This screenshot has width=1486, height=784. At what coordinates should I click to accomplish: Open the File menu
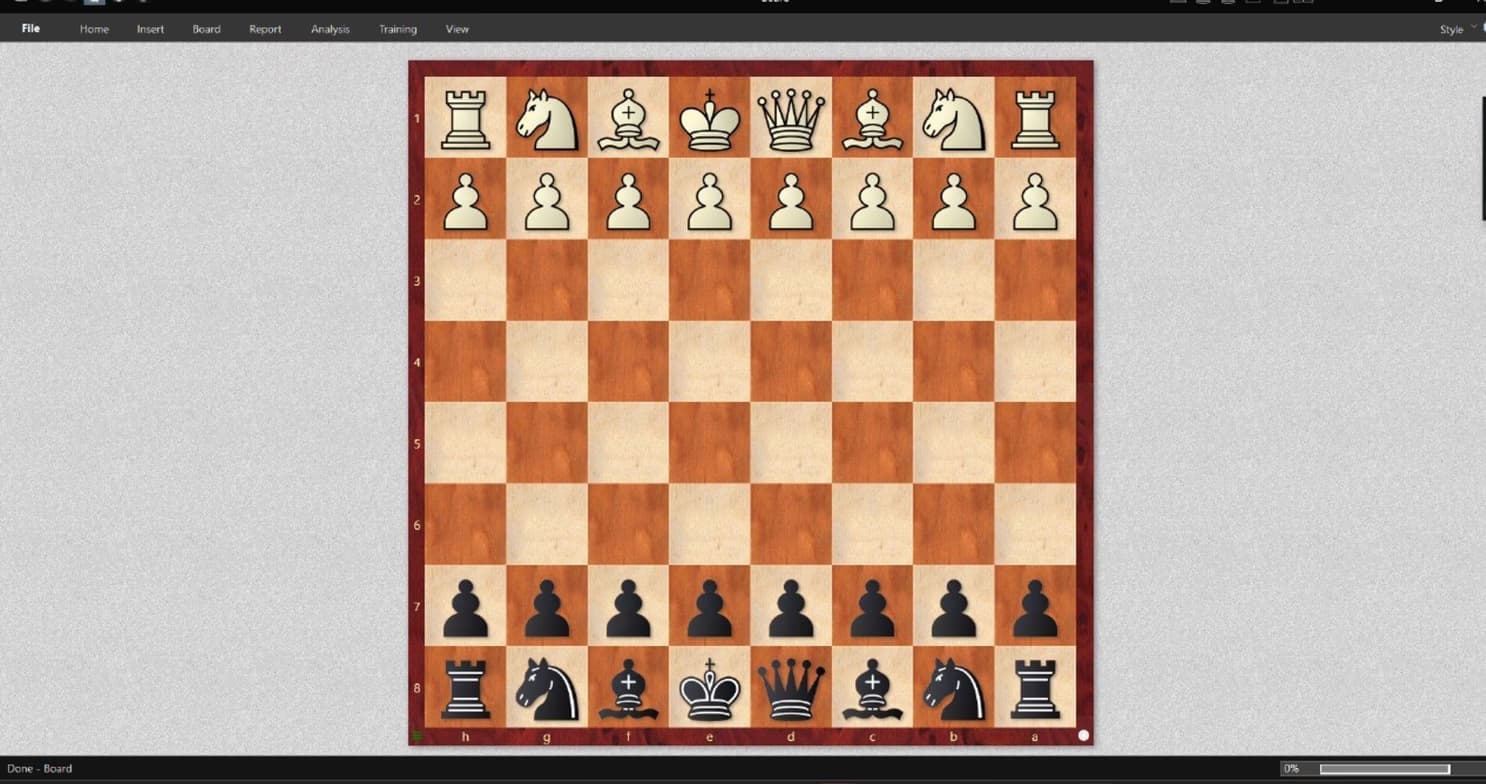tap(30, 29)
